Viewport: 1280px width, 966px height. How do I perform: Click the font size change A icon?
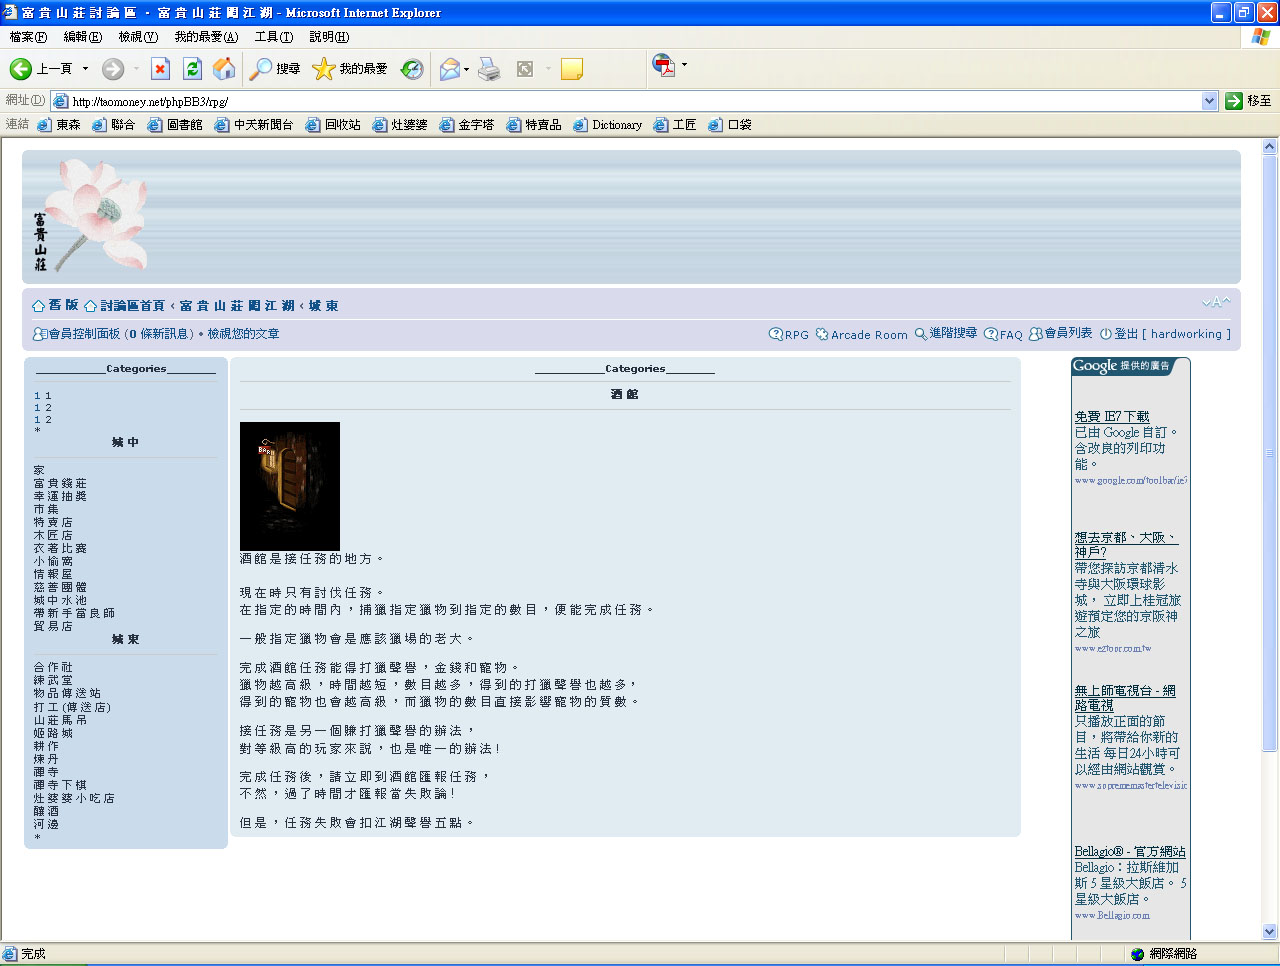1216,303
